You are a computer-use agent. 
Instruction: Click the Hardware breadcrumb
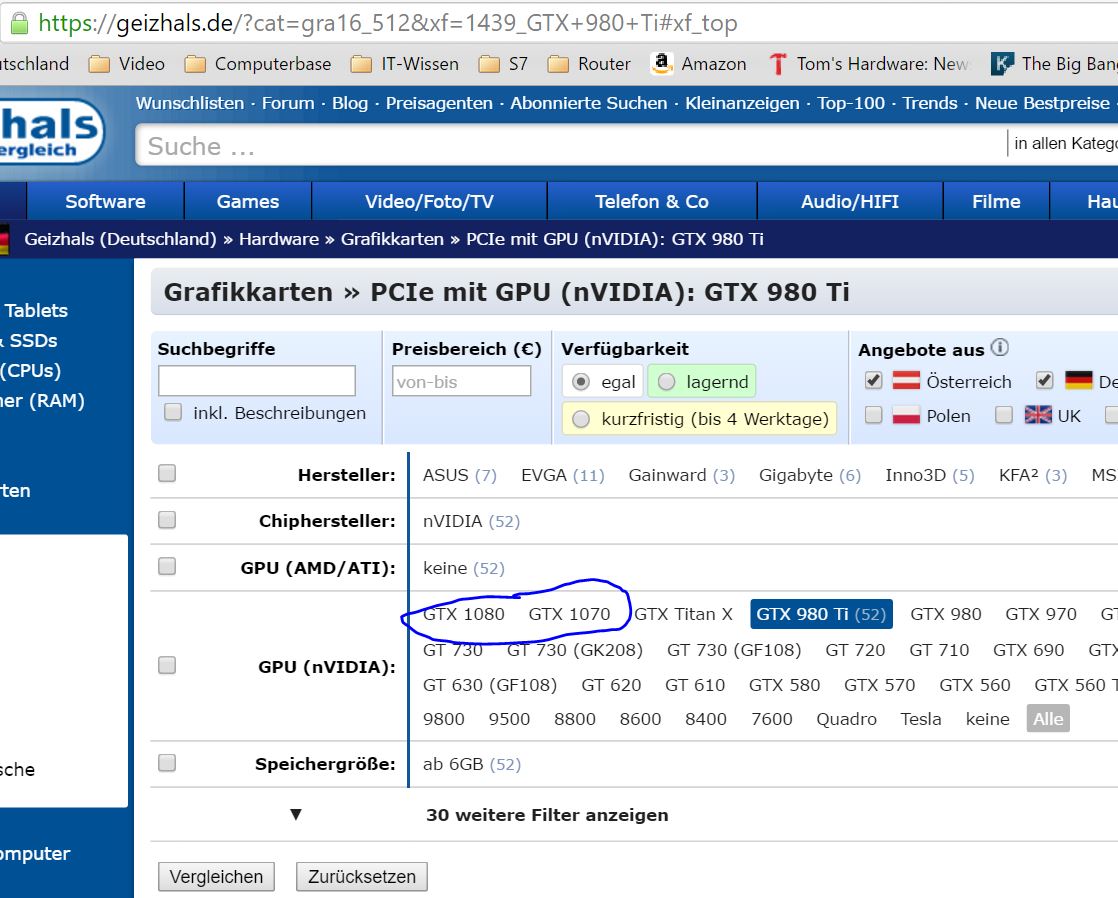[279, 239]
